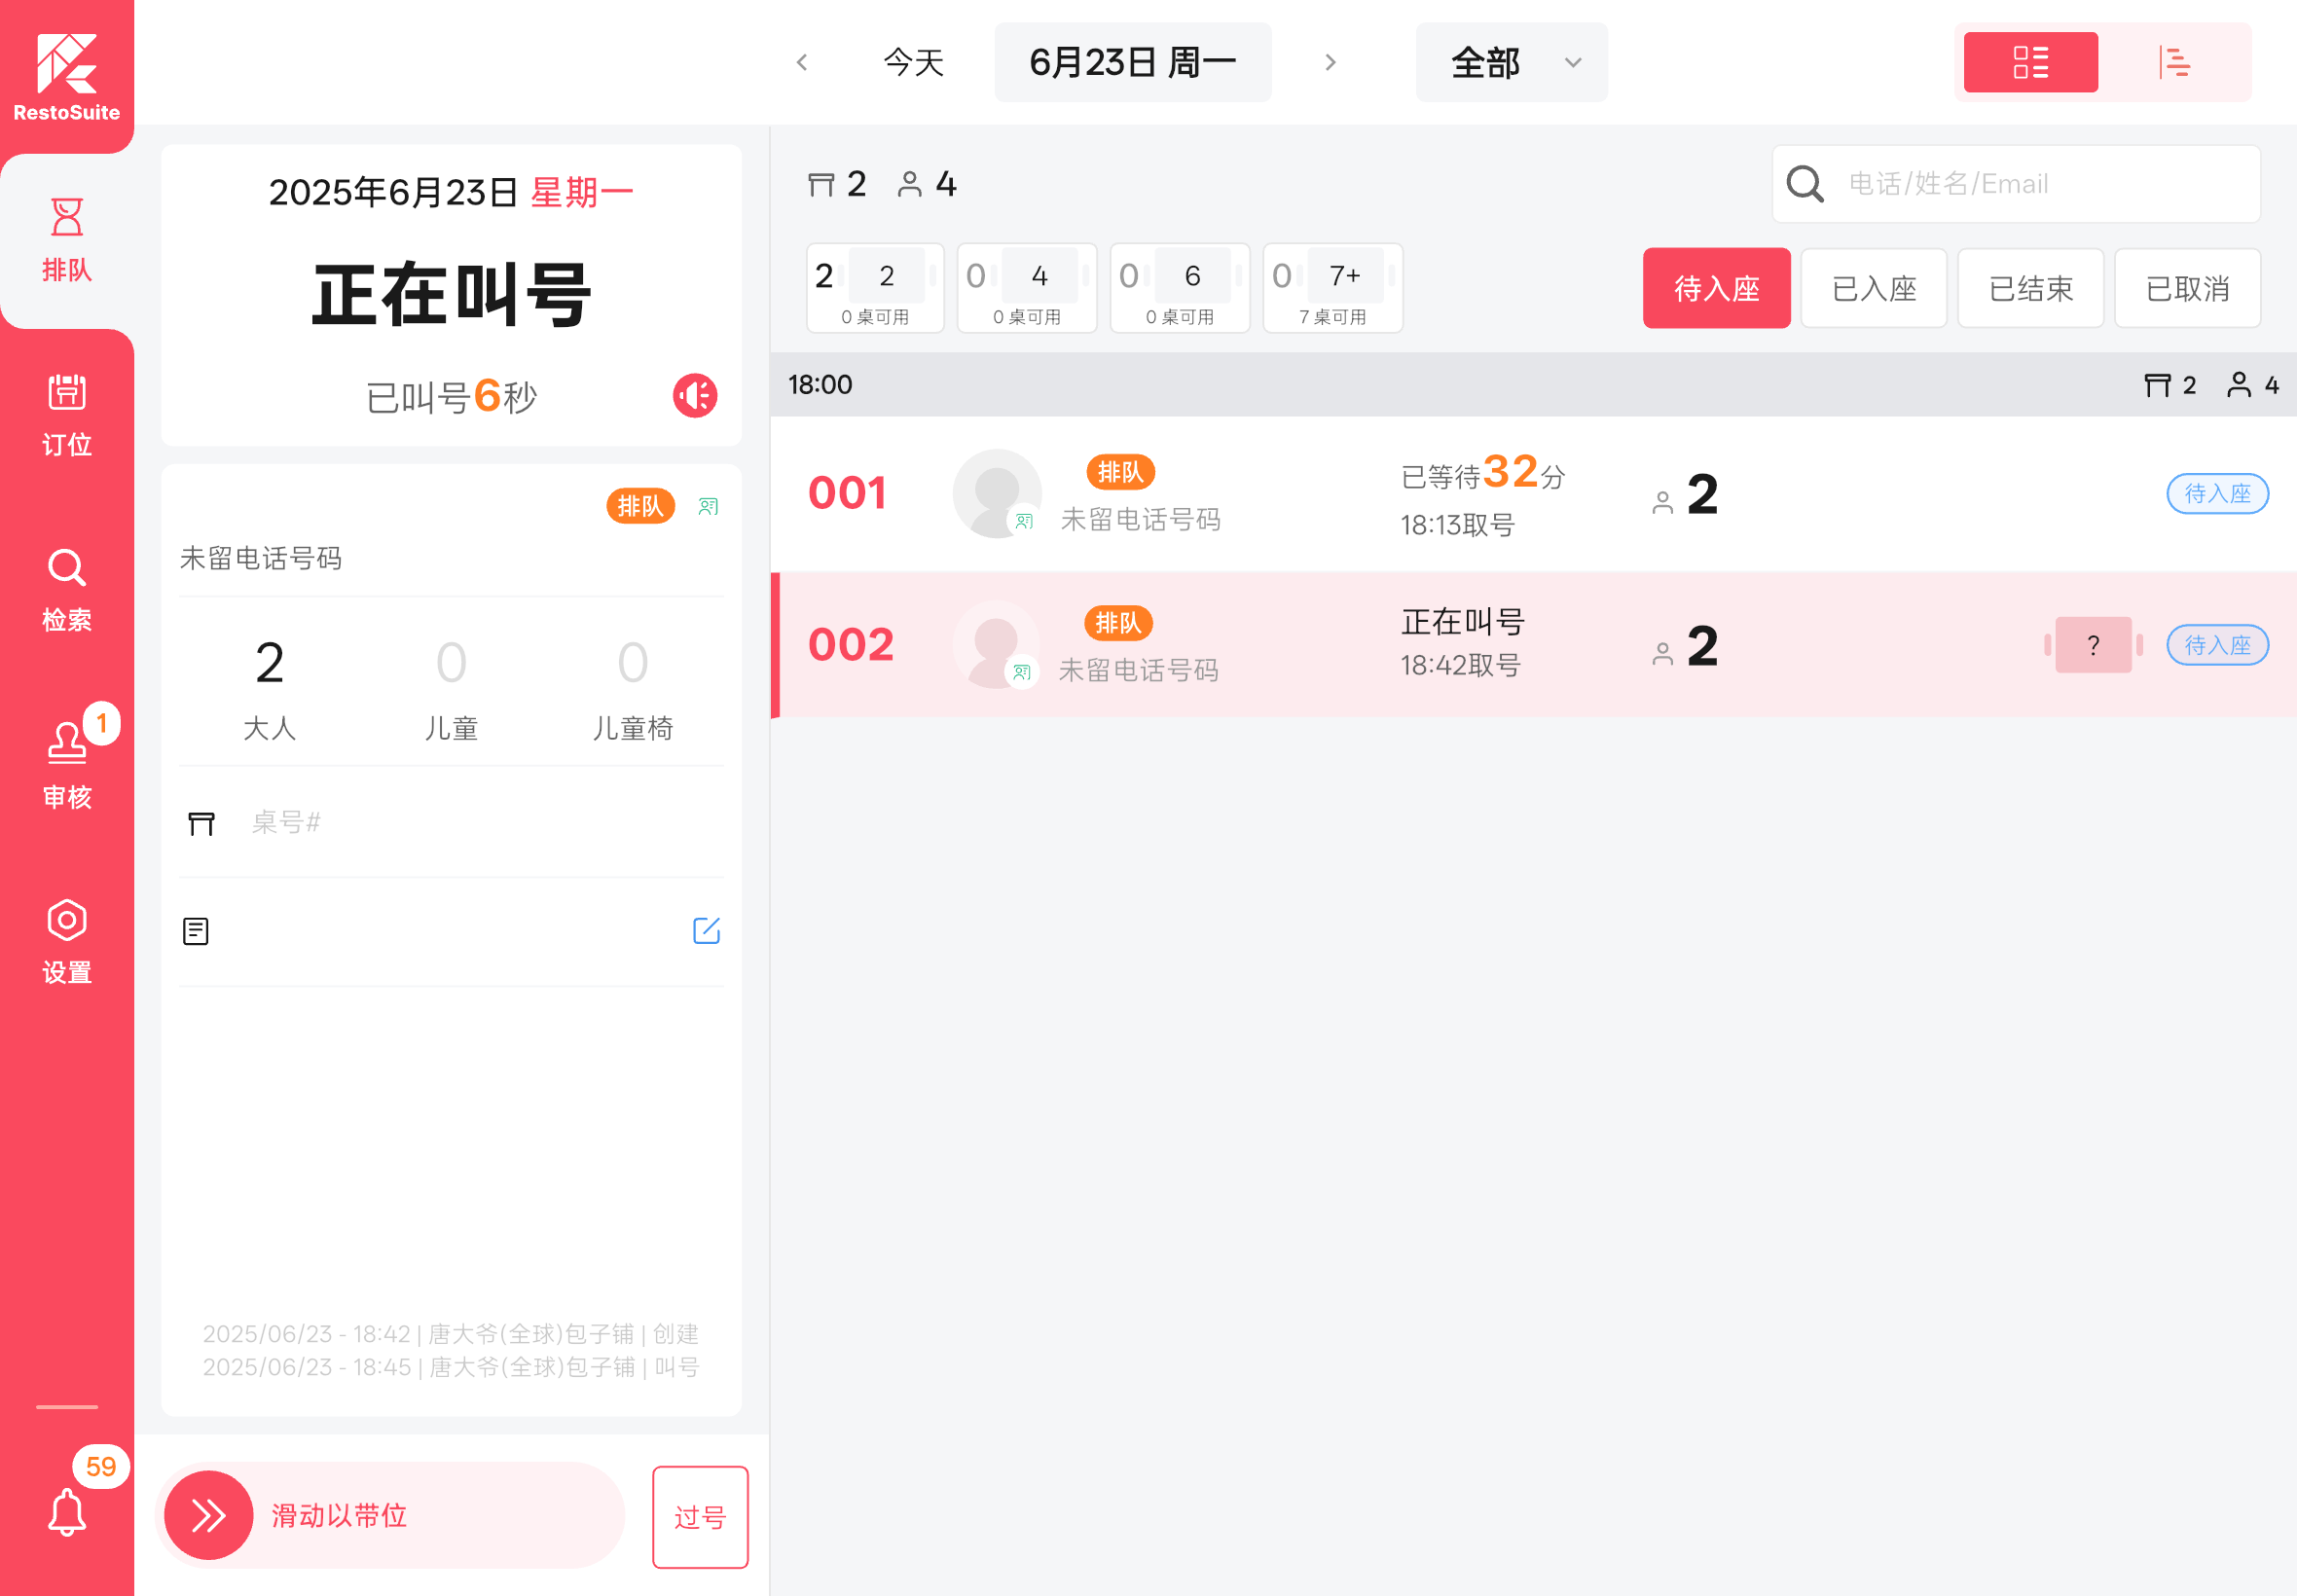This screenshot has height=1596, width=2297.
Task: Click 18:13取号 time on entry 001
Action: [x=1457, y=524]
